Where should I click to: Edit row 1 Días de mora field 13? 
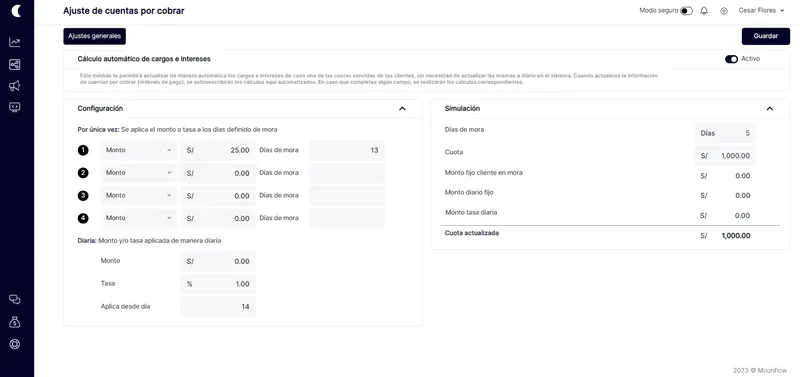coord(347,150)
